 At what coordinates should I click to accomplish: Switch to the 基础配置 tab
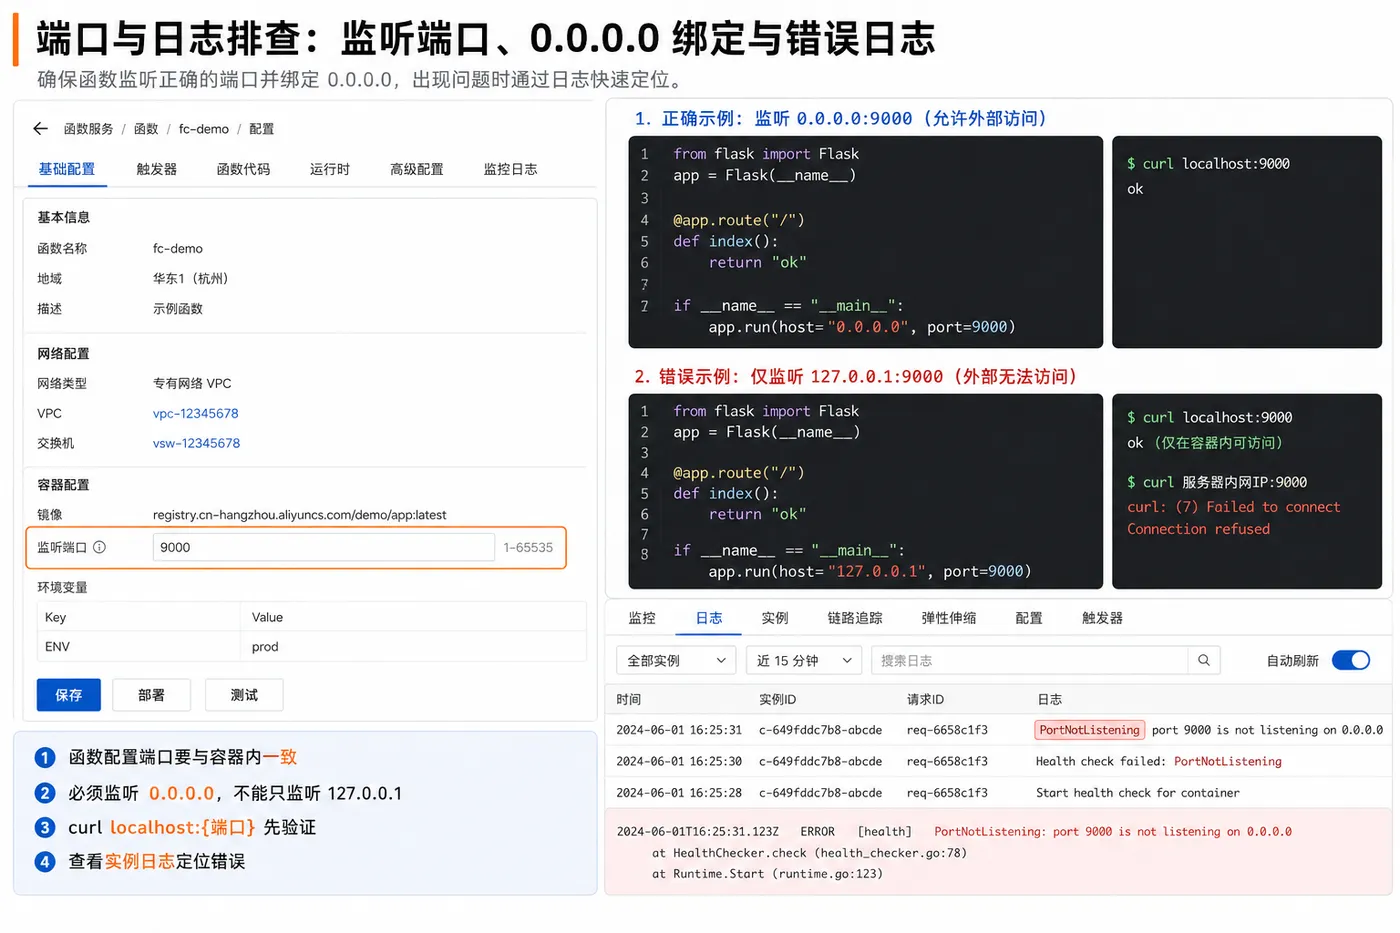[x=67, y=169]
